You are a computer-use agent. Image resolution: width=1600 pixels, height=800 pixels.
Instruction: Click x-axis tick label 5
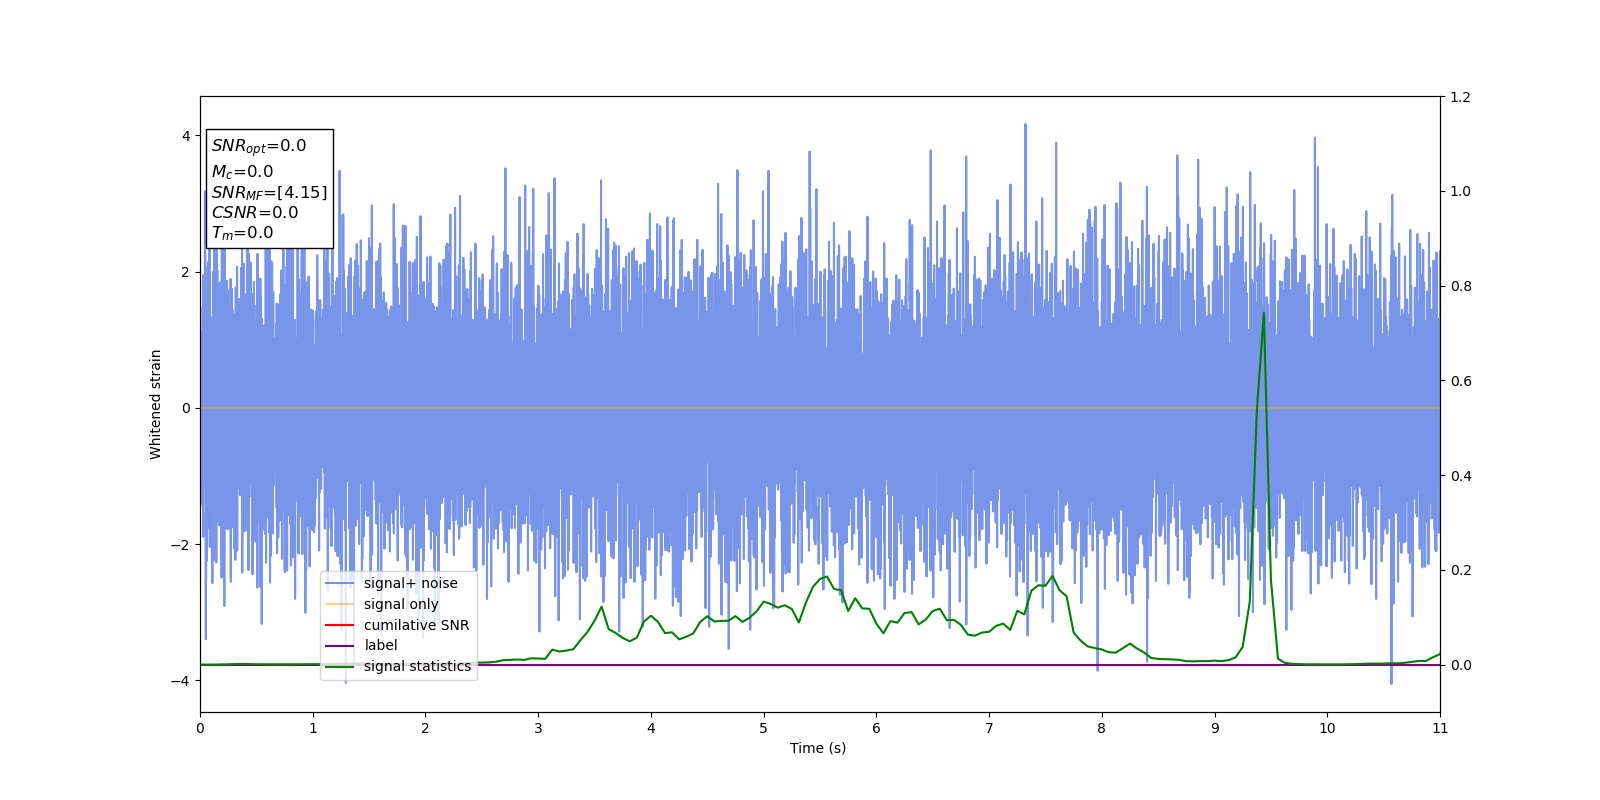764,729
